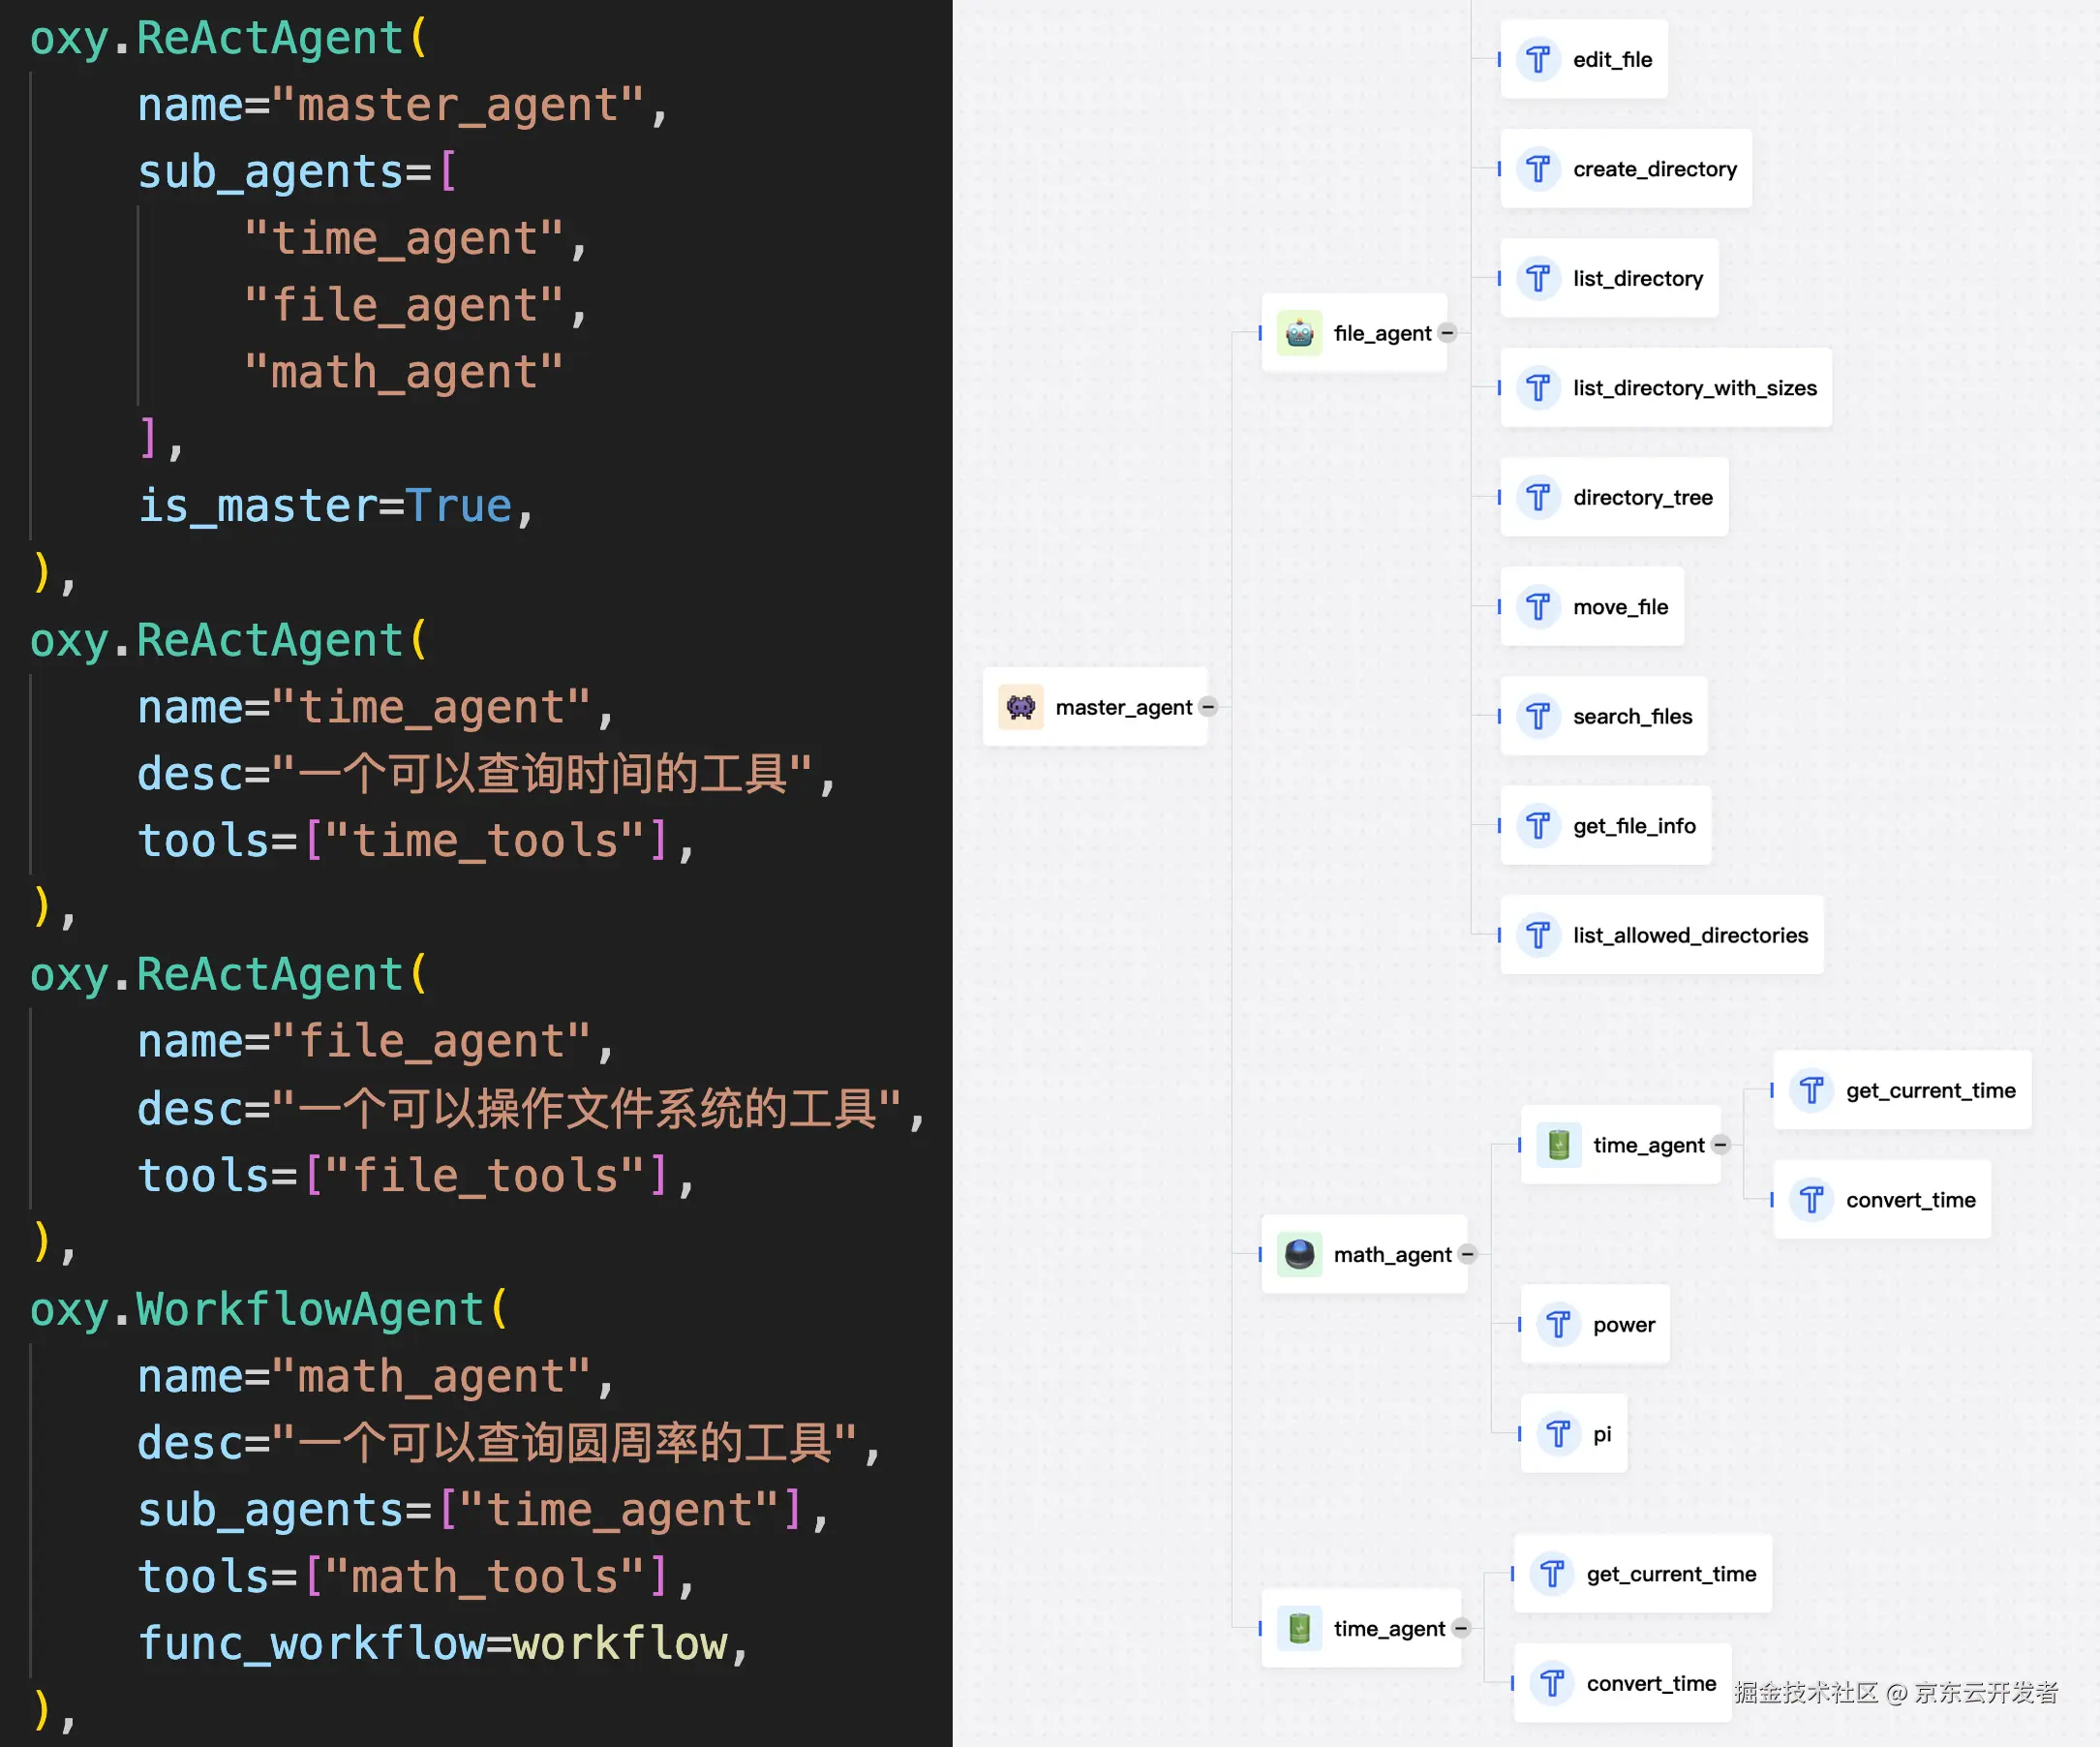Click the file_agent robot icon
The width and height of the screenshot is (2100, 1747).
pyautogui.click(x=1299, y=333)
